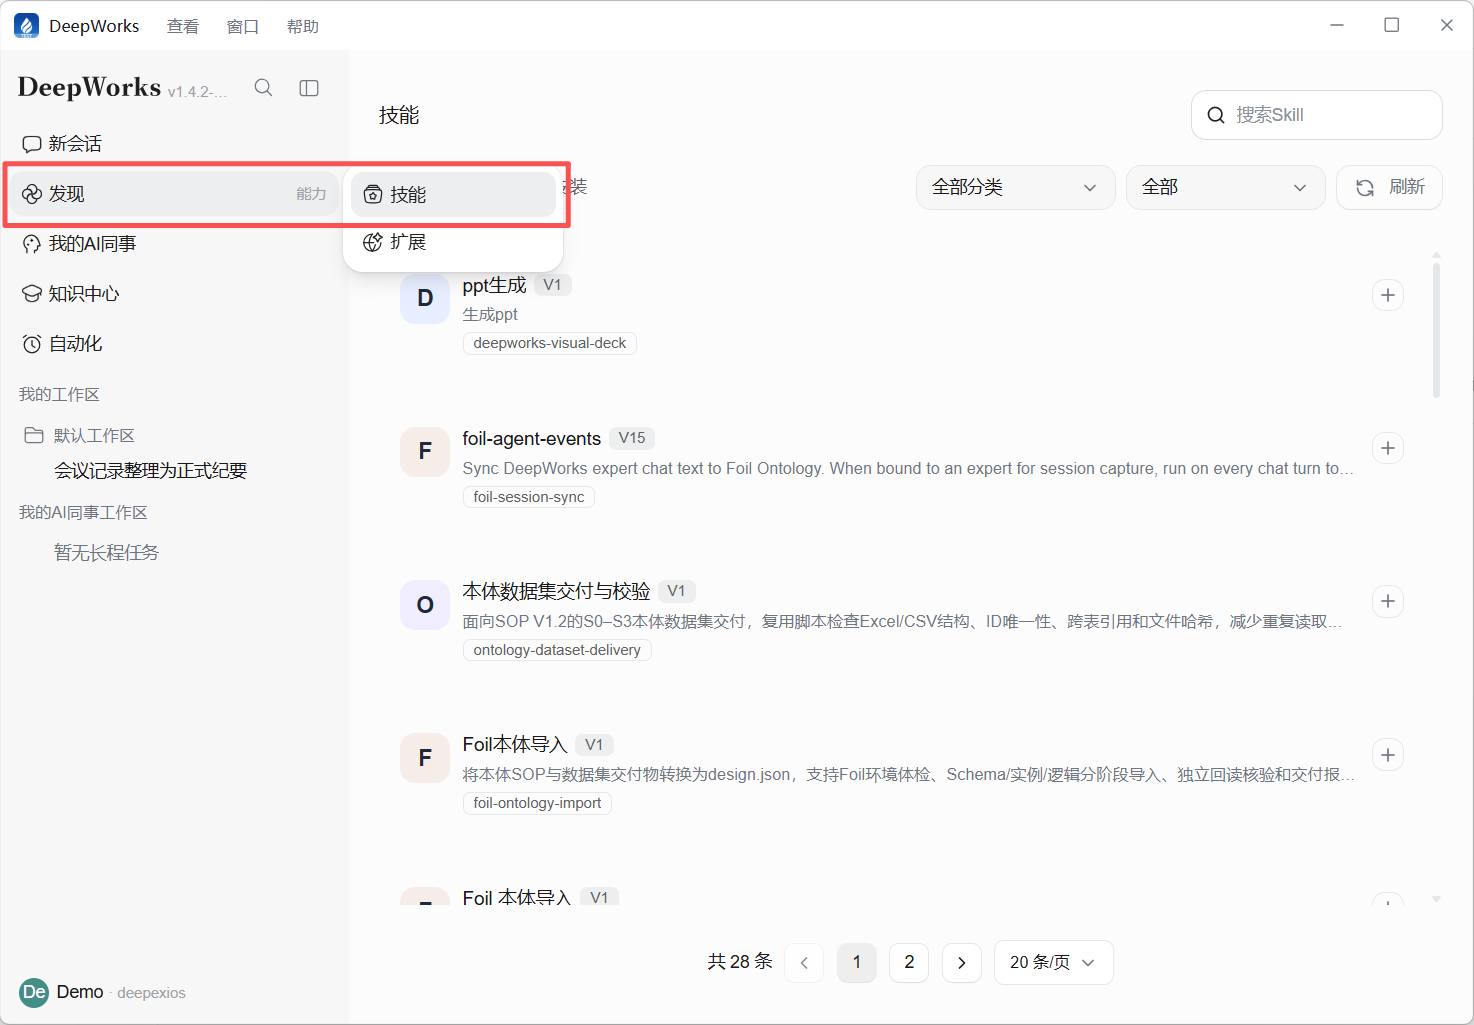This screenshot has width=1474, height=1025.
Task: Add the Foil本体导入 skill with plus icon
Action: (1388, 755)
